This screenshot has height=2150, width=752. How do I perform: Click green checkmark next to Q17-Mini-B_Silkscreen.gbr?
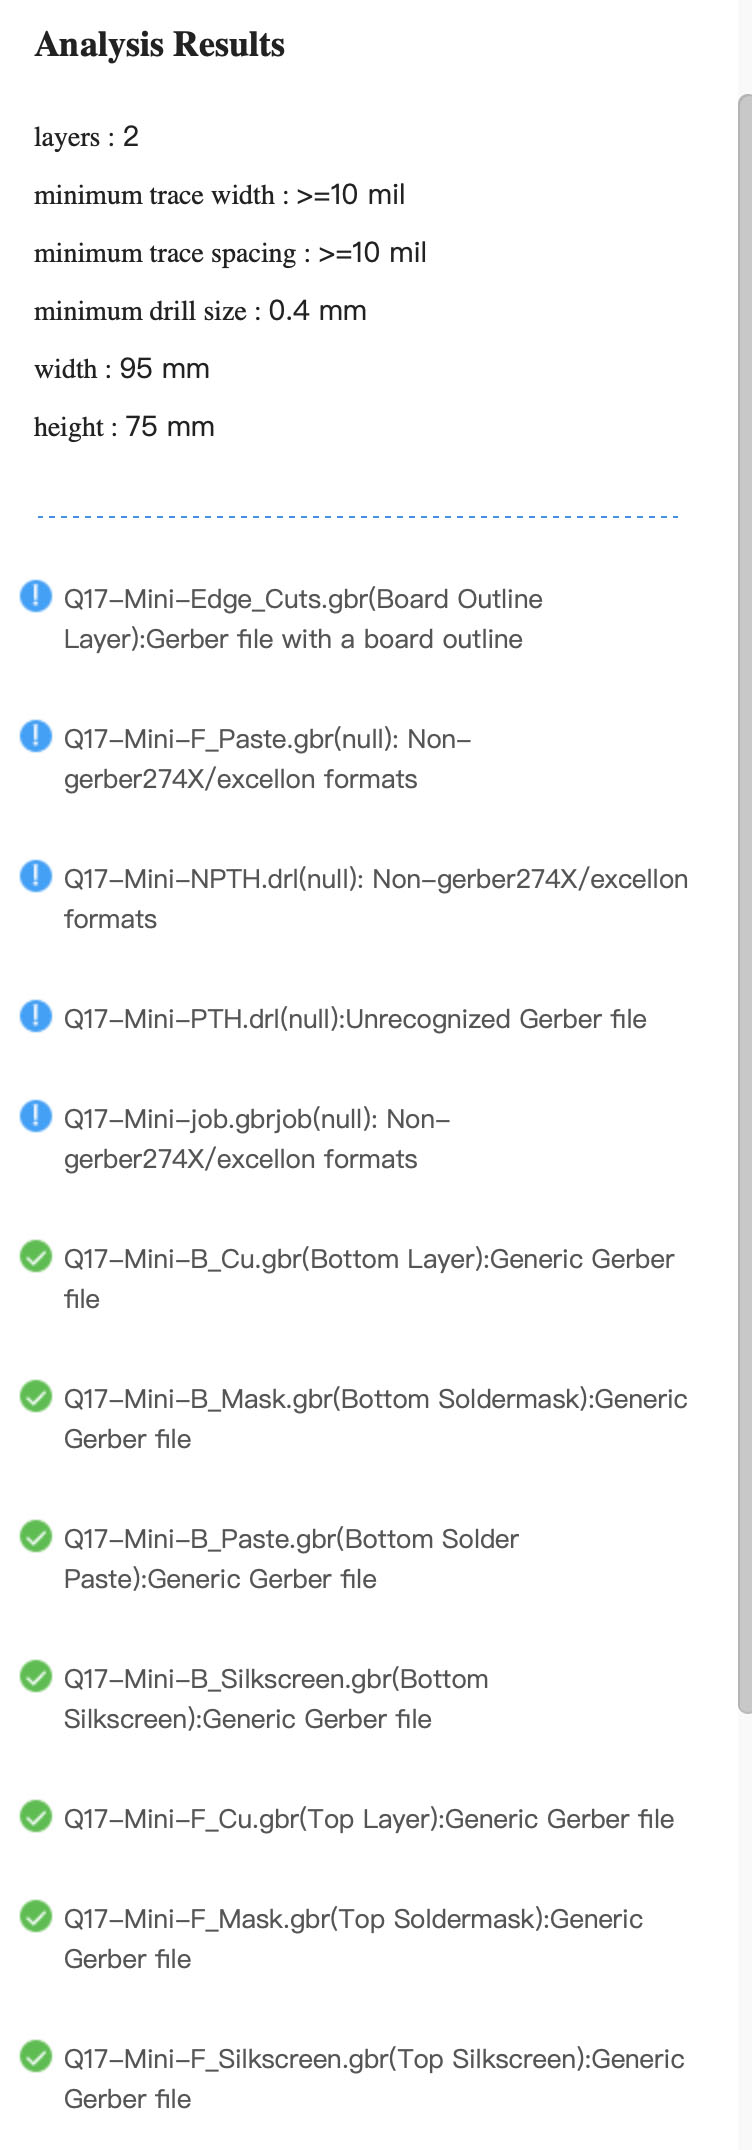tap(36, 1676)
